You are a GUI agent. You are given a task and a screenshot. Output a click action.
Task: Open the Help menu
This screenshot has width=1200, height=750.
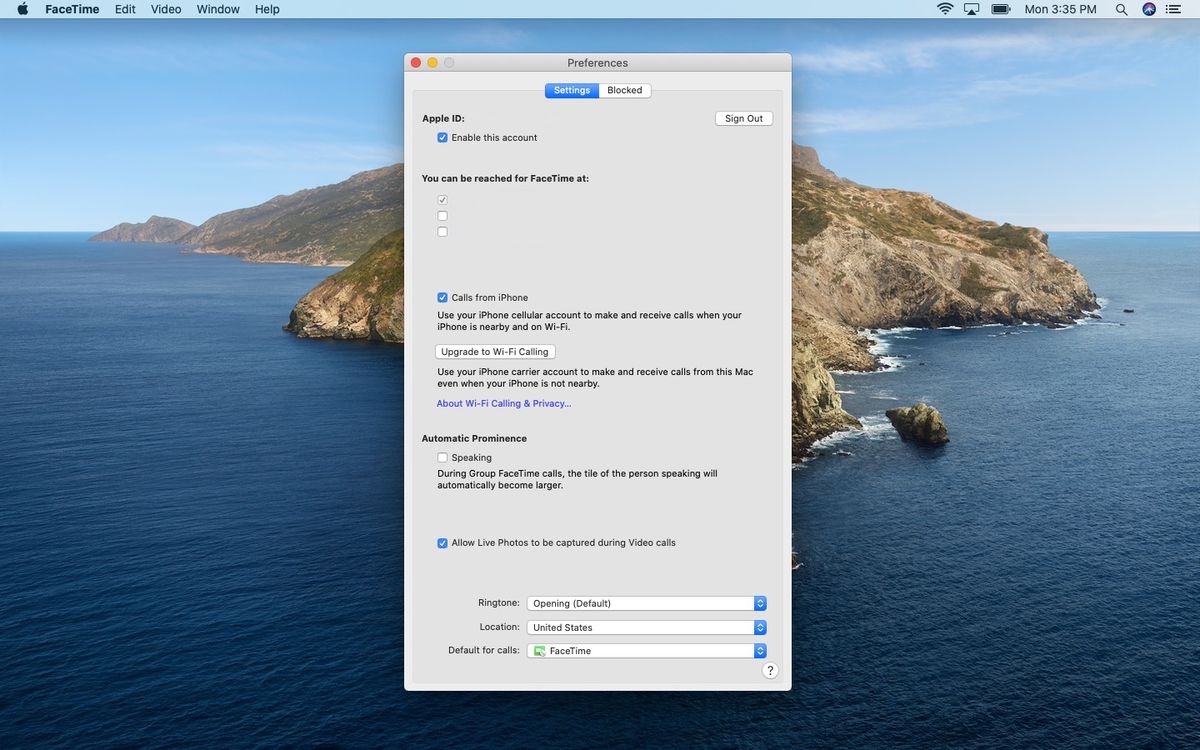tap(267, 9)
